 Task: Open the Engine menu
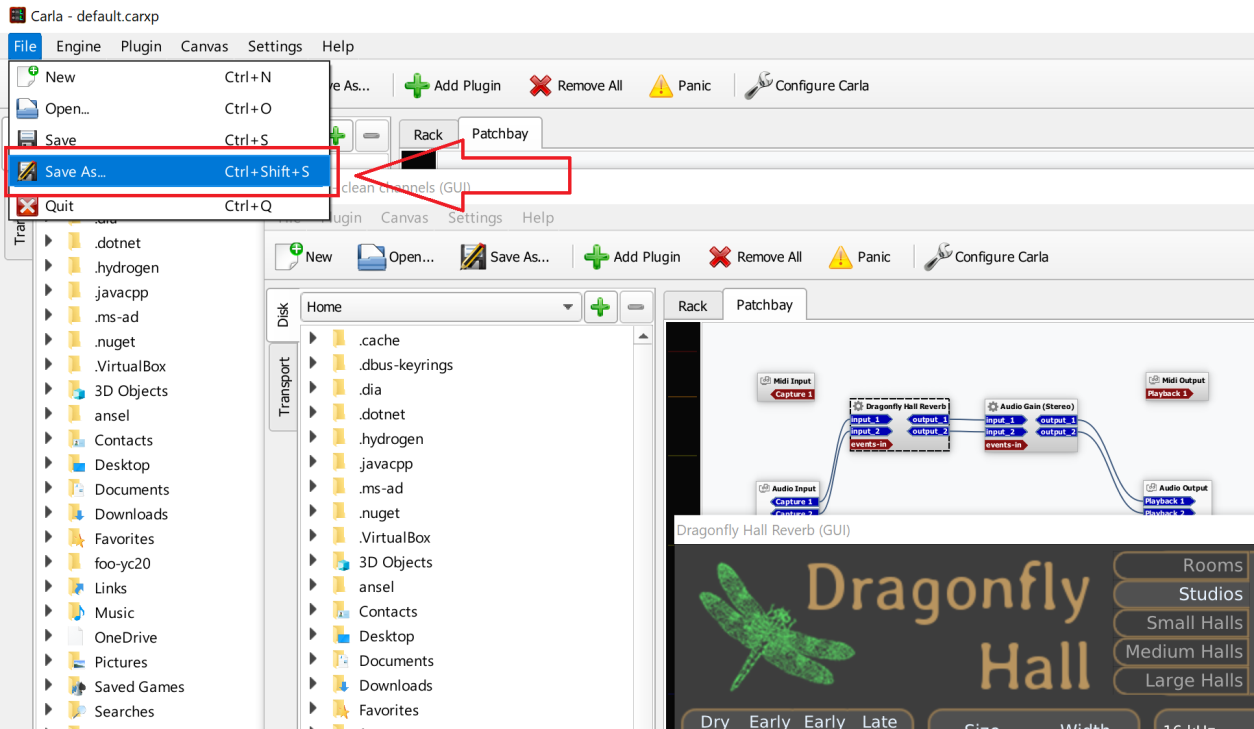[x=78, y=46]
